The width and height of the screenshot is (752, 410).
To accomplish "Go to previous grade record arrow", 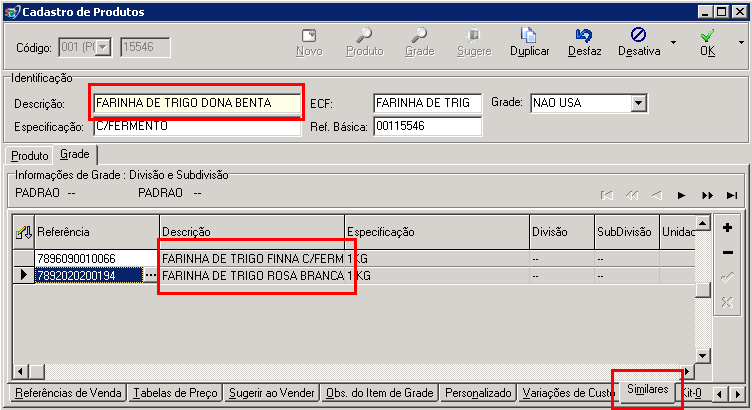I will 657,195.
